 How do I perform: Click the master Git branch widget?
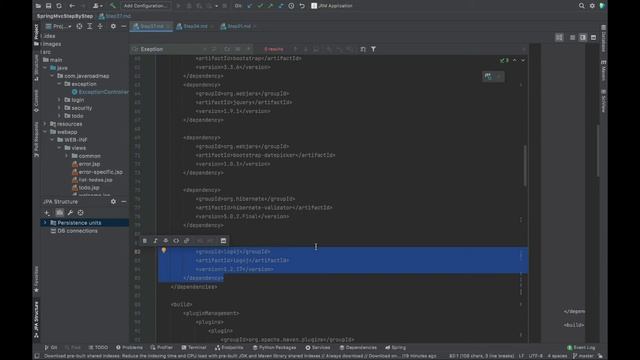click(583, 356)
